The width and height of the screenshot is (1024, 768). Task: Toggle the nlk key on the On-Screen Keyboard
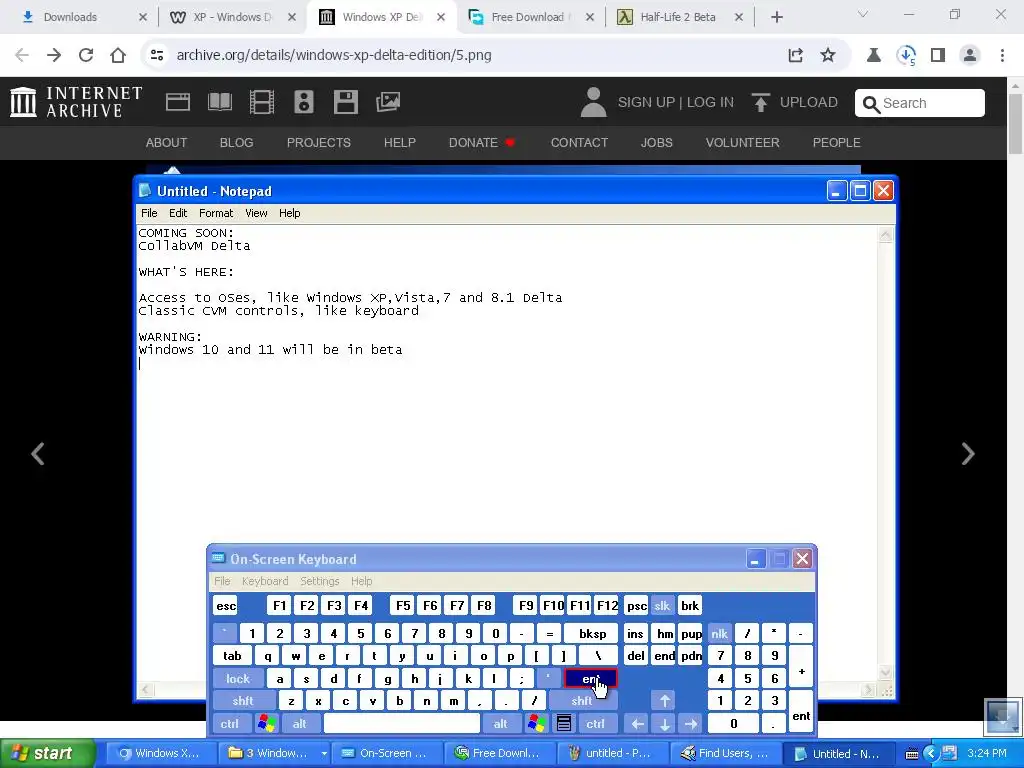click(x=719, y=633)
